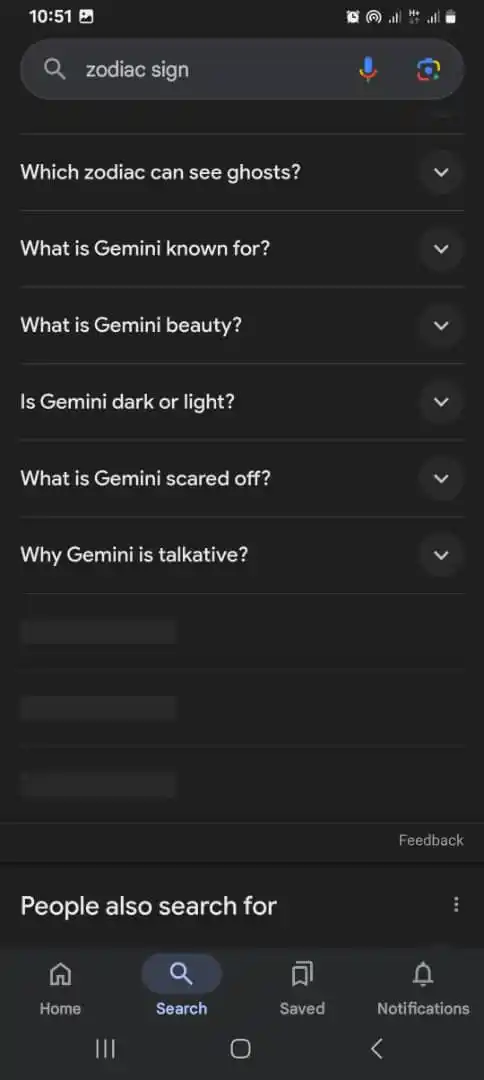The width and height of the screenshot is (484, 1080).
Task: Tap the "What is Gemini known for?" question text
Action: (x=145, y=248)
